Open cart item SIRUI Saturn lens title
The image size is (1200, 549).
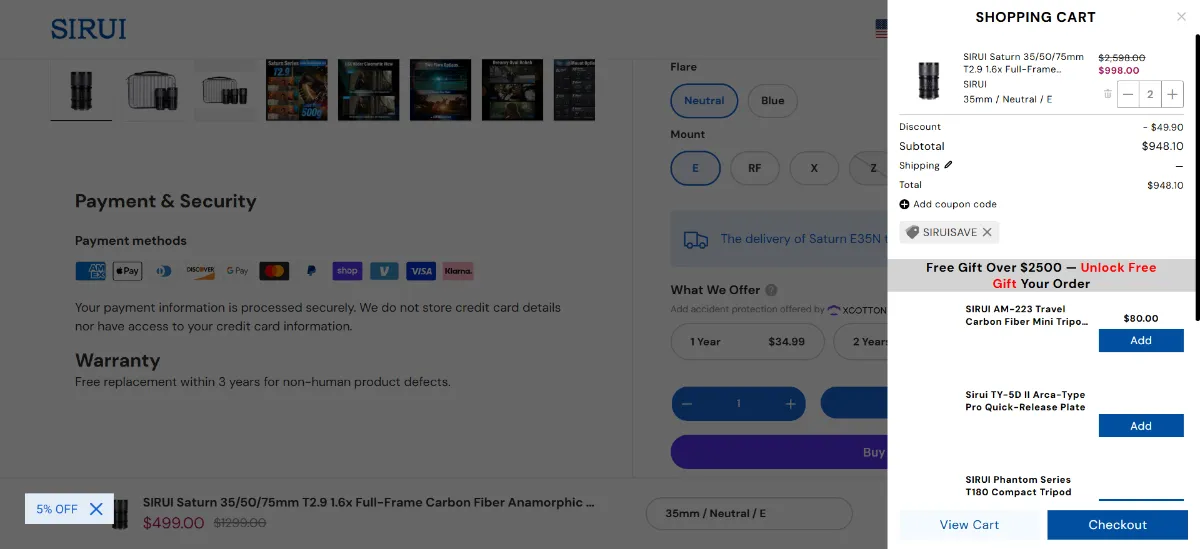click(1025, 63)
